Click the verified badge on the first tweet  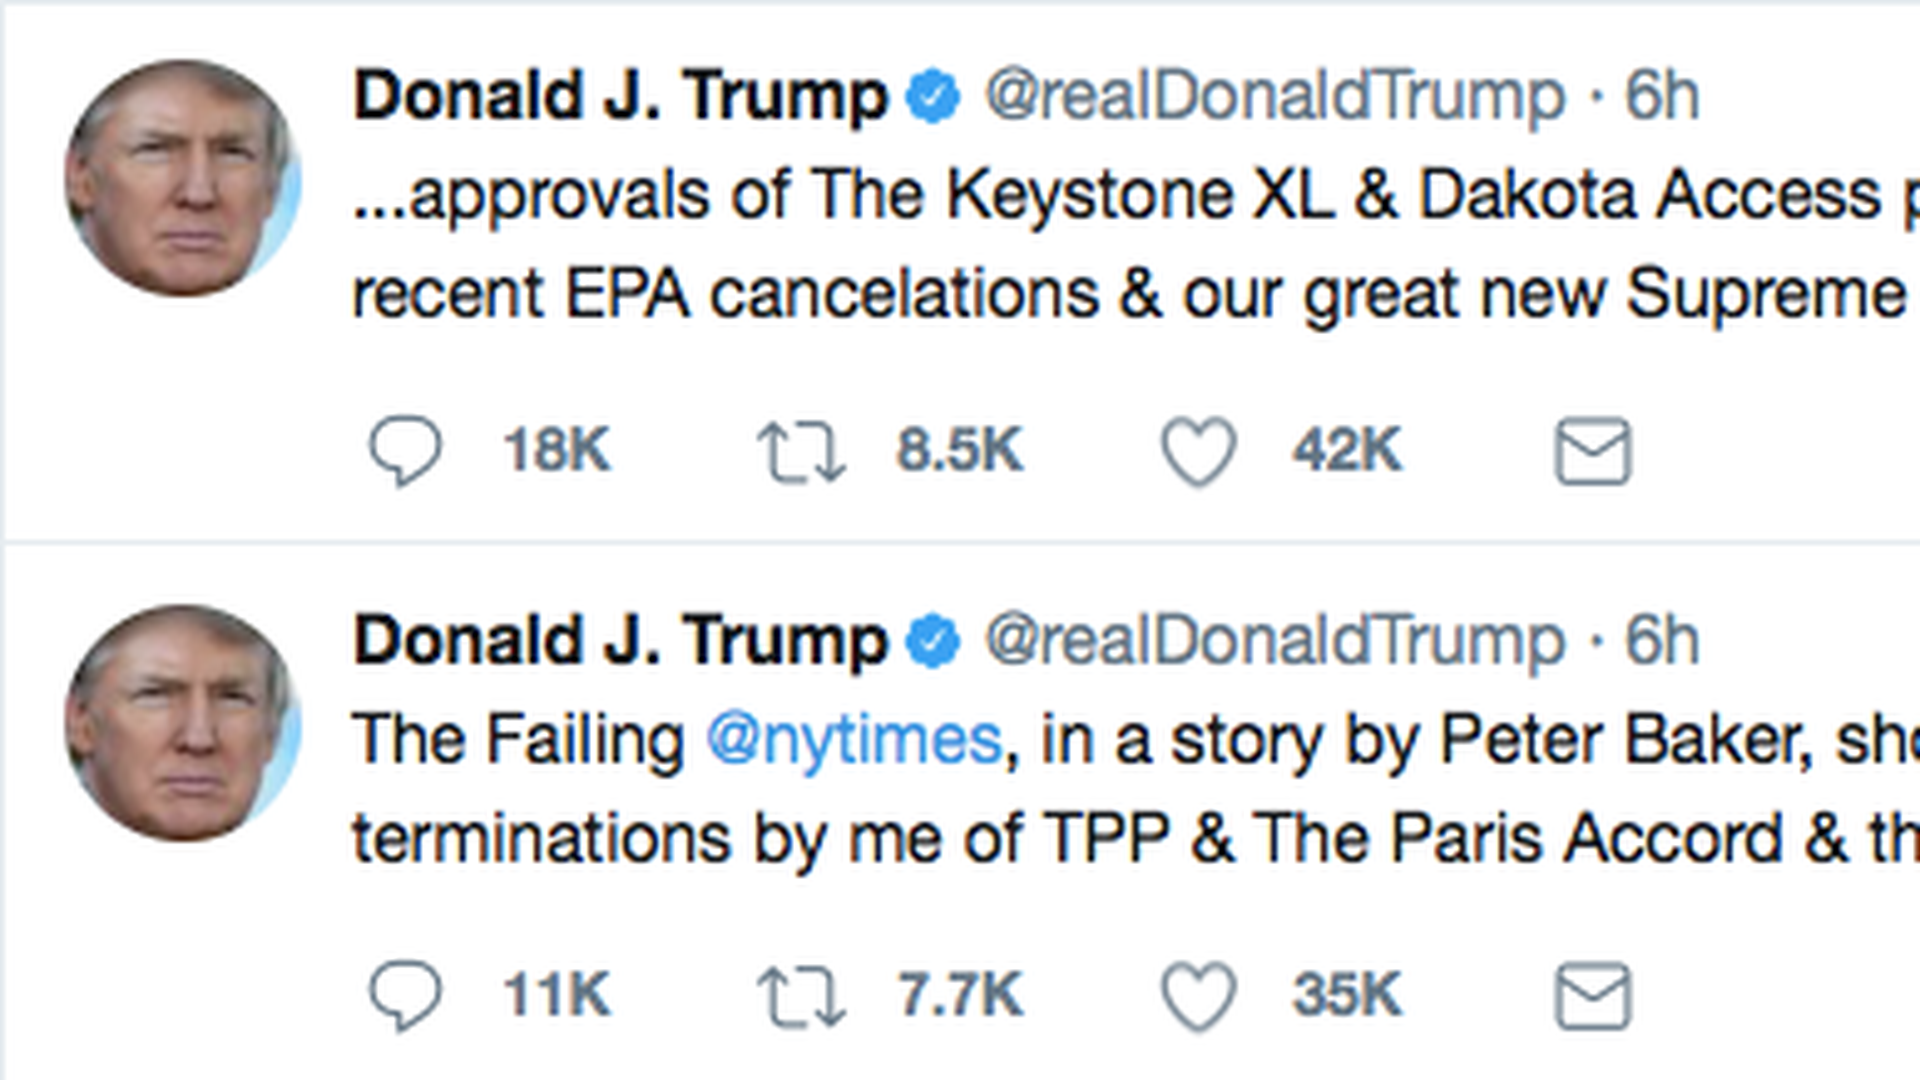coord(933,97)
